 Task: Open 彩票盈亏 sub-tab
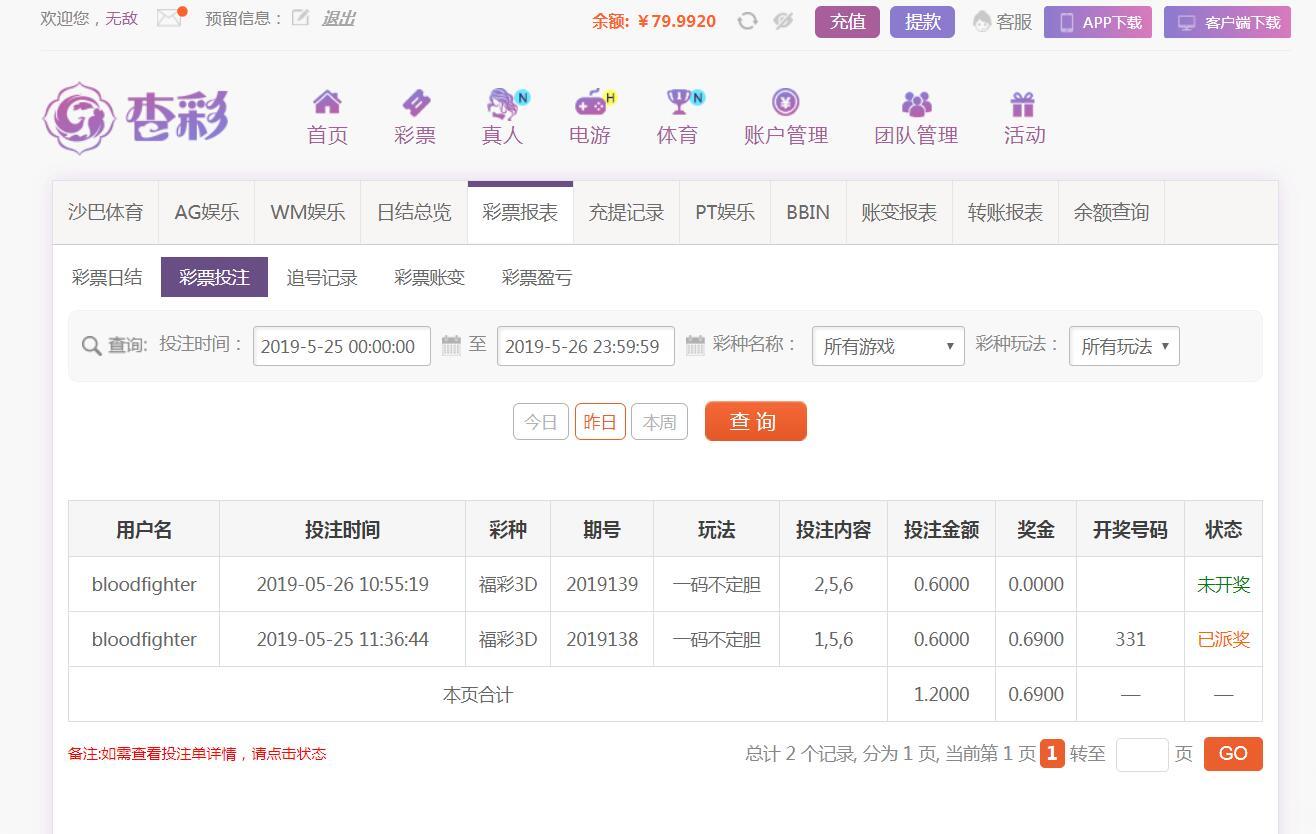[x=537, y=277]
